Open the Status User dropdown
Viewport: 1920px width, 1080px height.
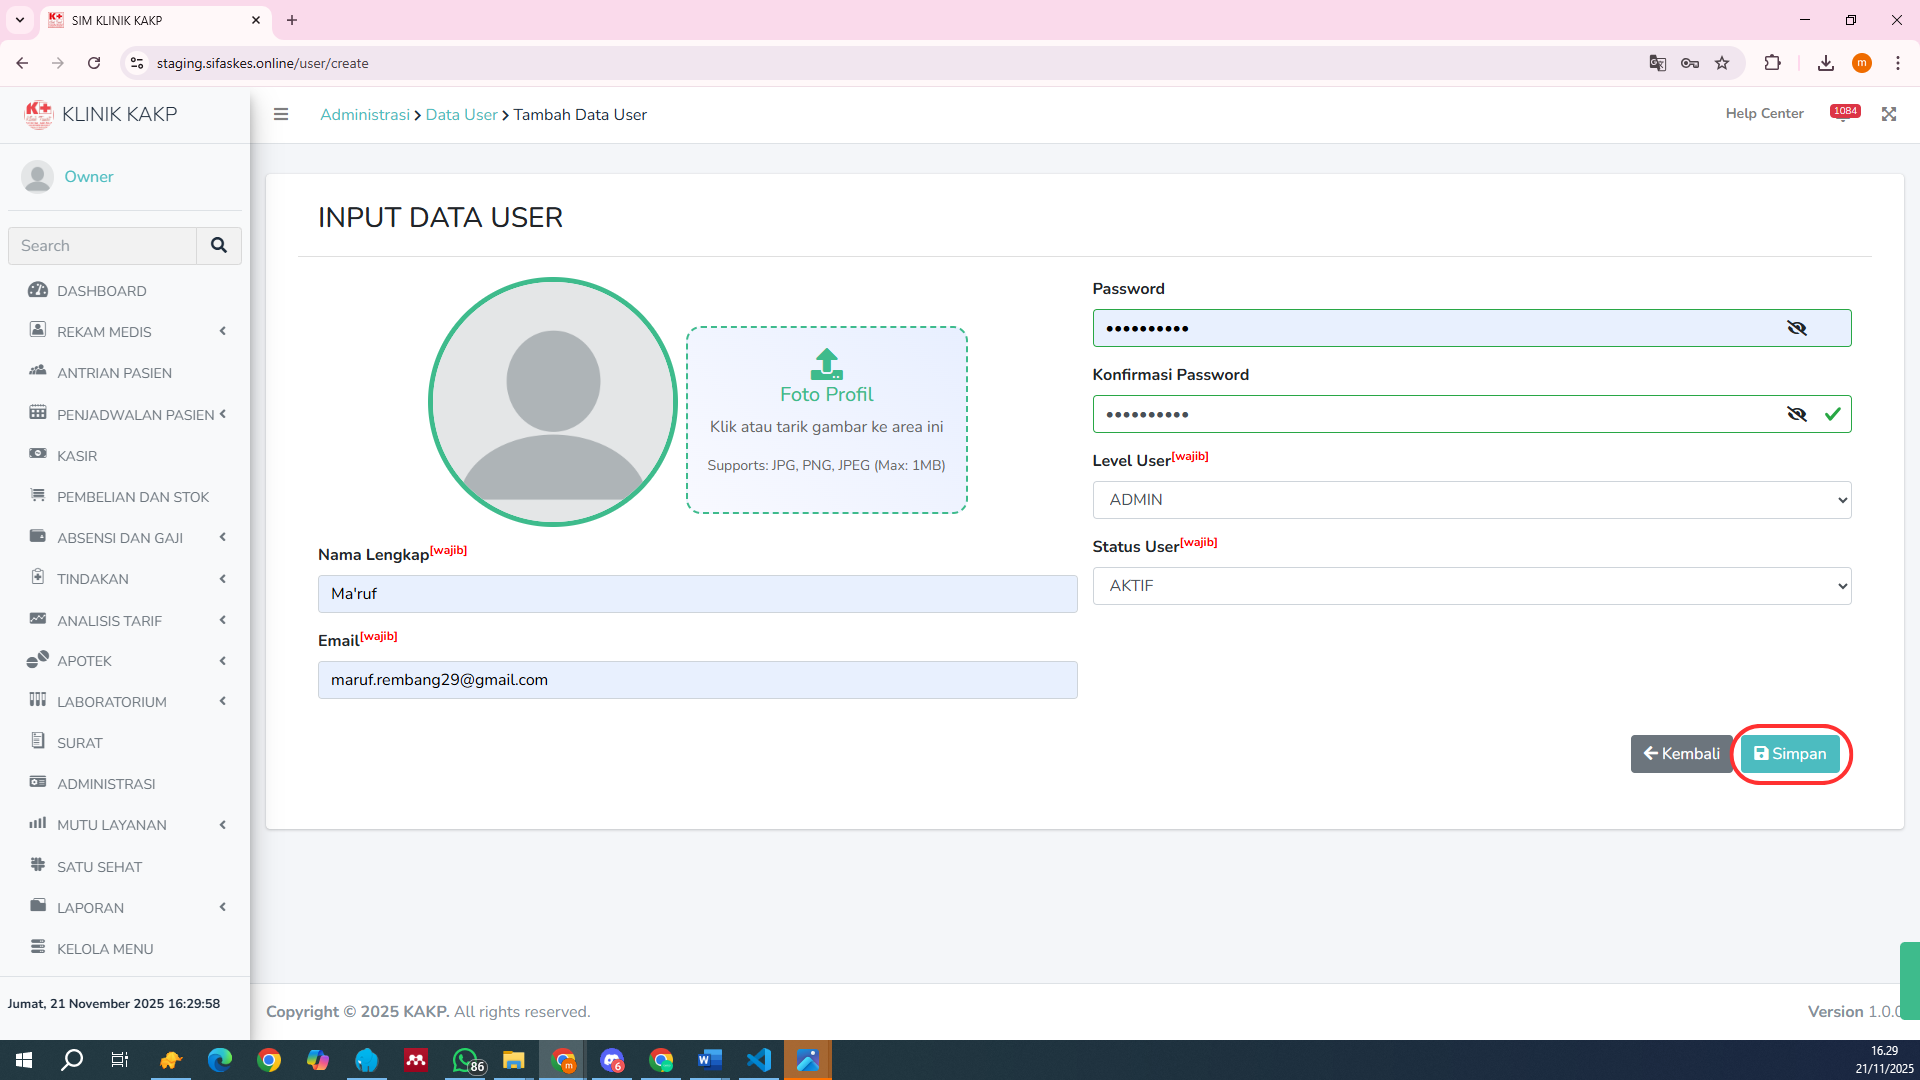pyautogui.click(x=1471, y=586)
